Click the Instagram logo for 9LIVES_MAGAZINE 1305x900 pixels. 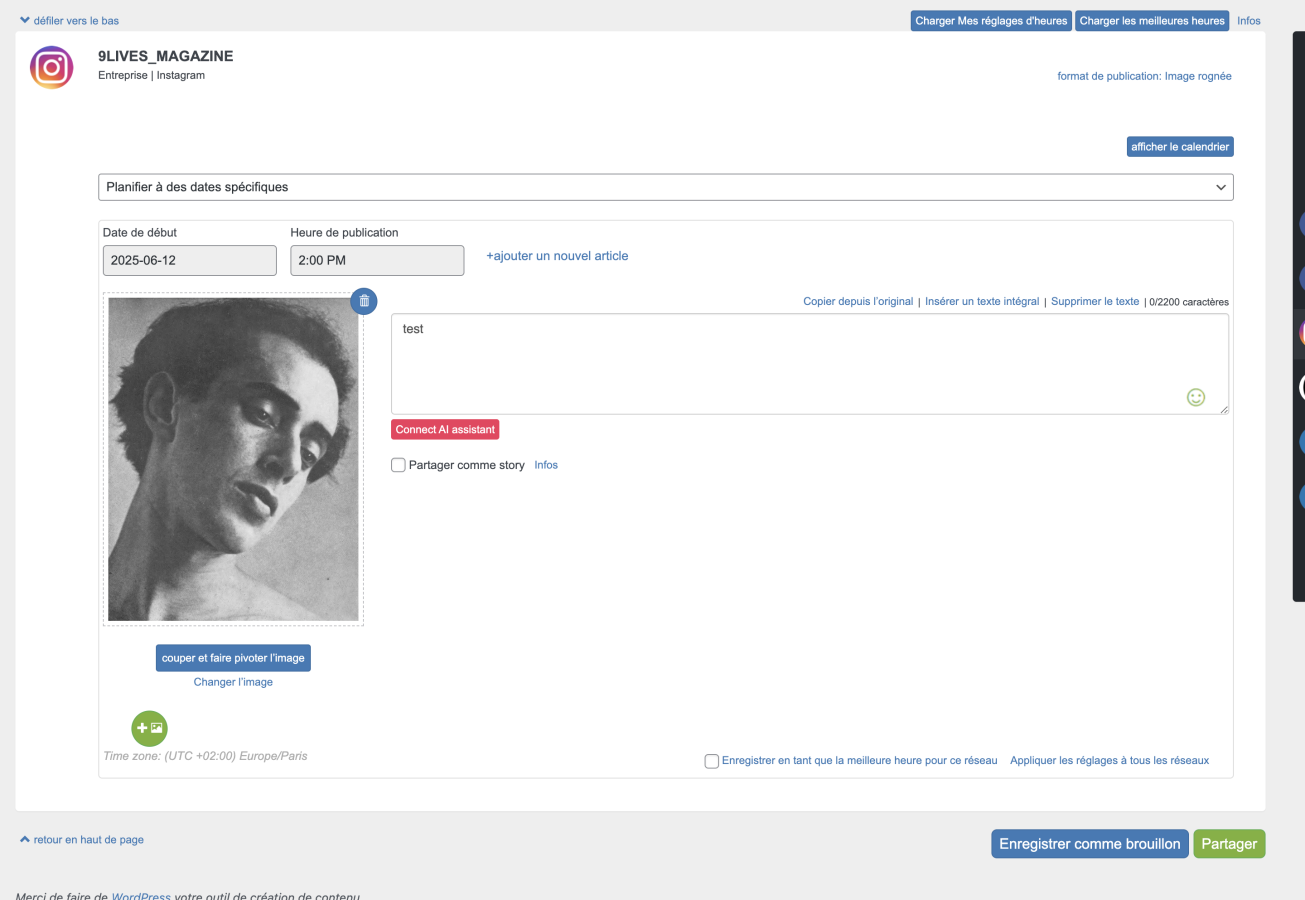click(51, 68)
